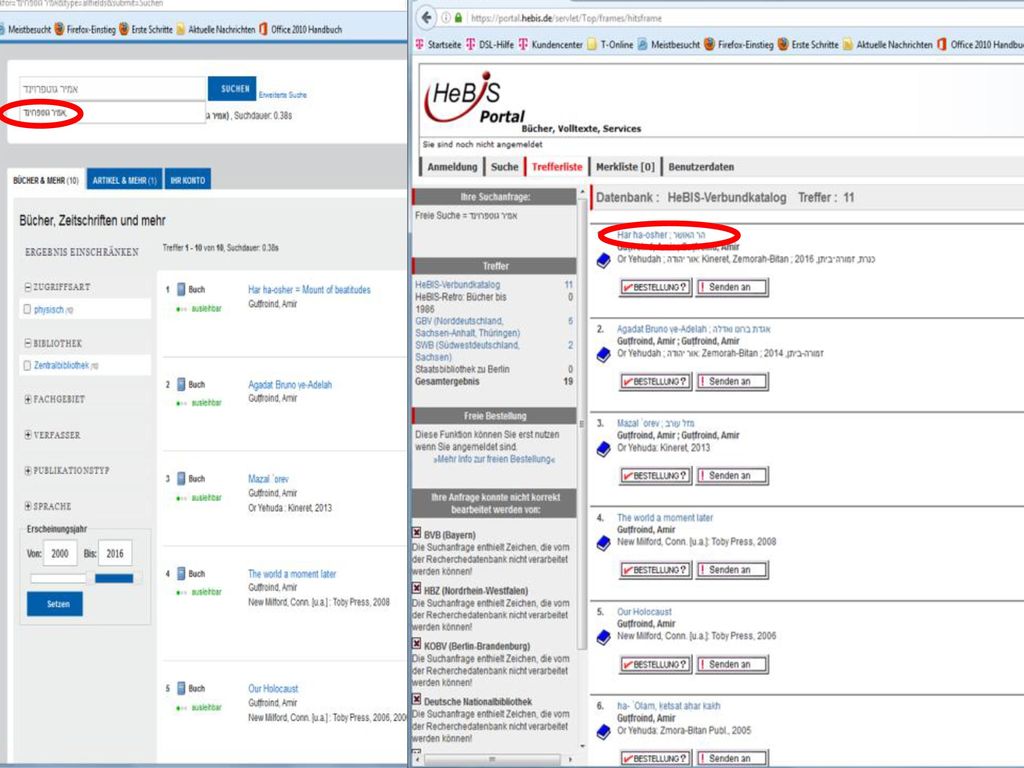Open the Startseite bookmark
The width and height of the screenshot is (1024, 768).
(438, 44)
